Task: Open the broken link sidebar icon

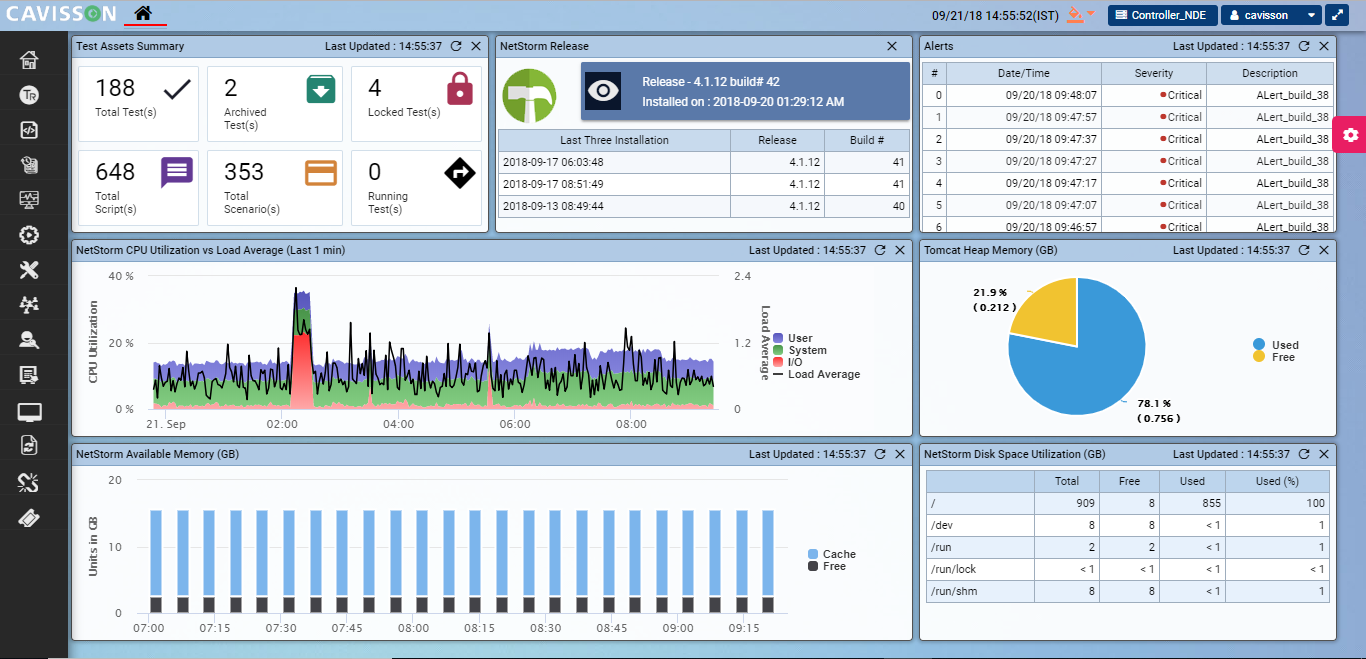Action: pos(29,483)
